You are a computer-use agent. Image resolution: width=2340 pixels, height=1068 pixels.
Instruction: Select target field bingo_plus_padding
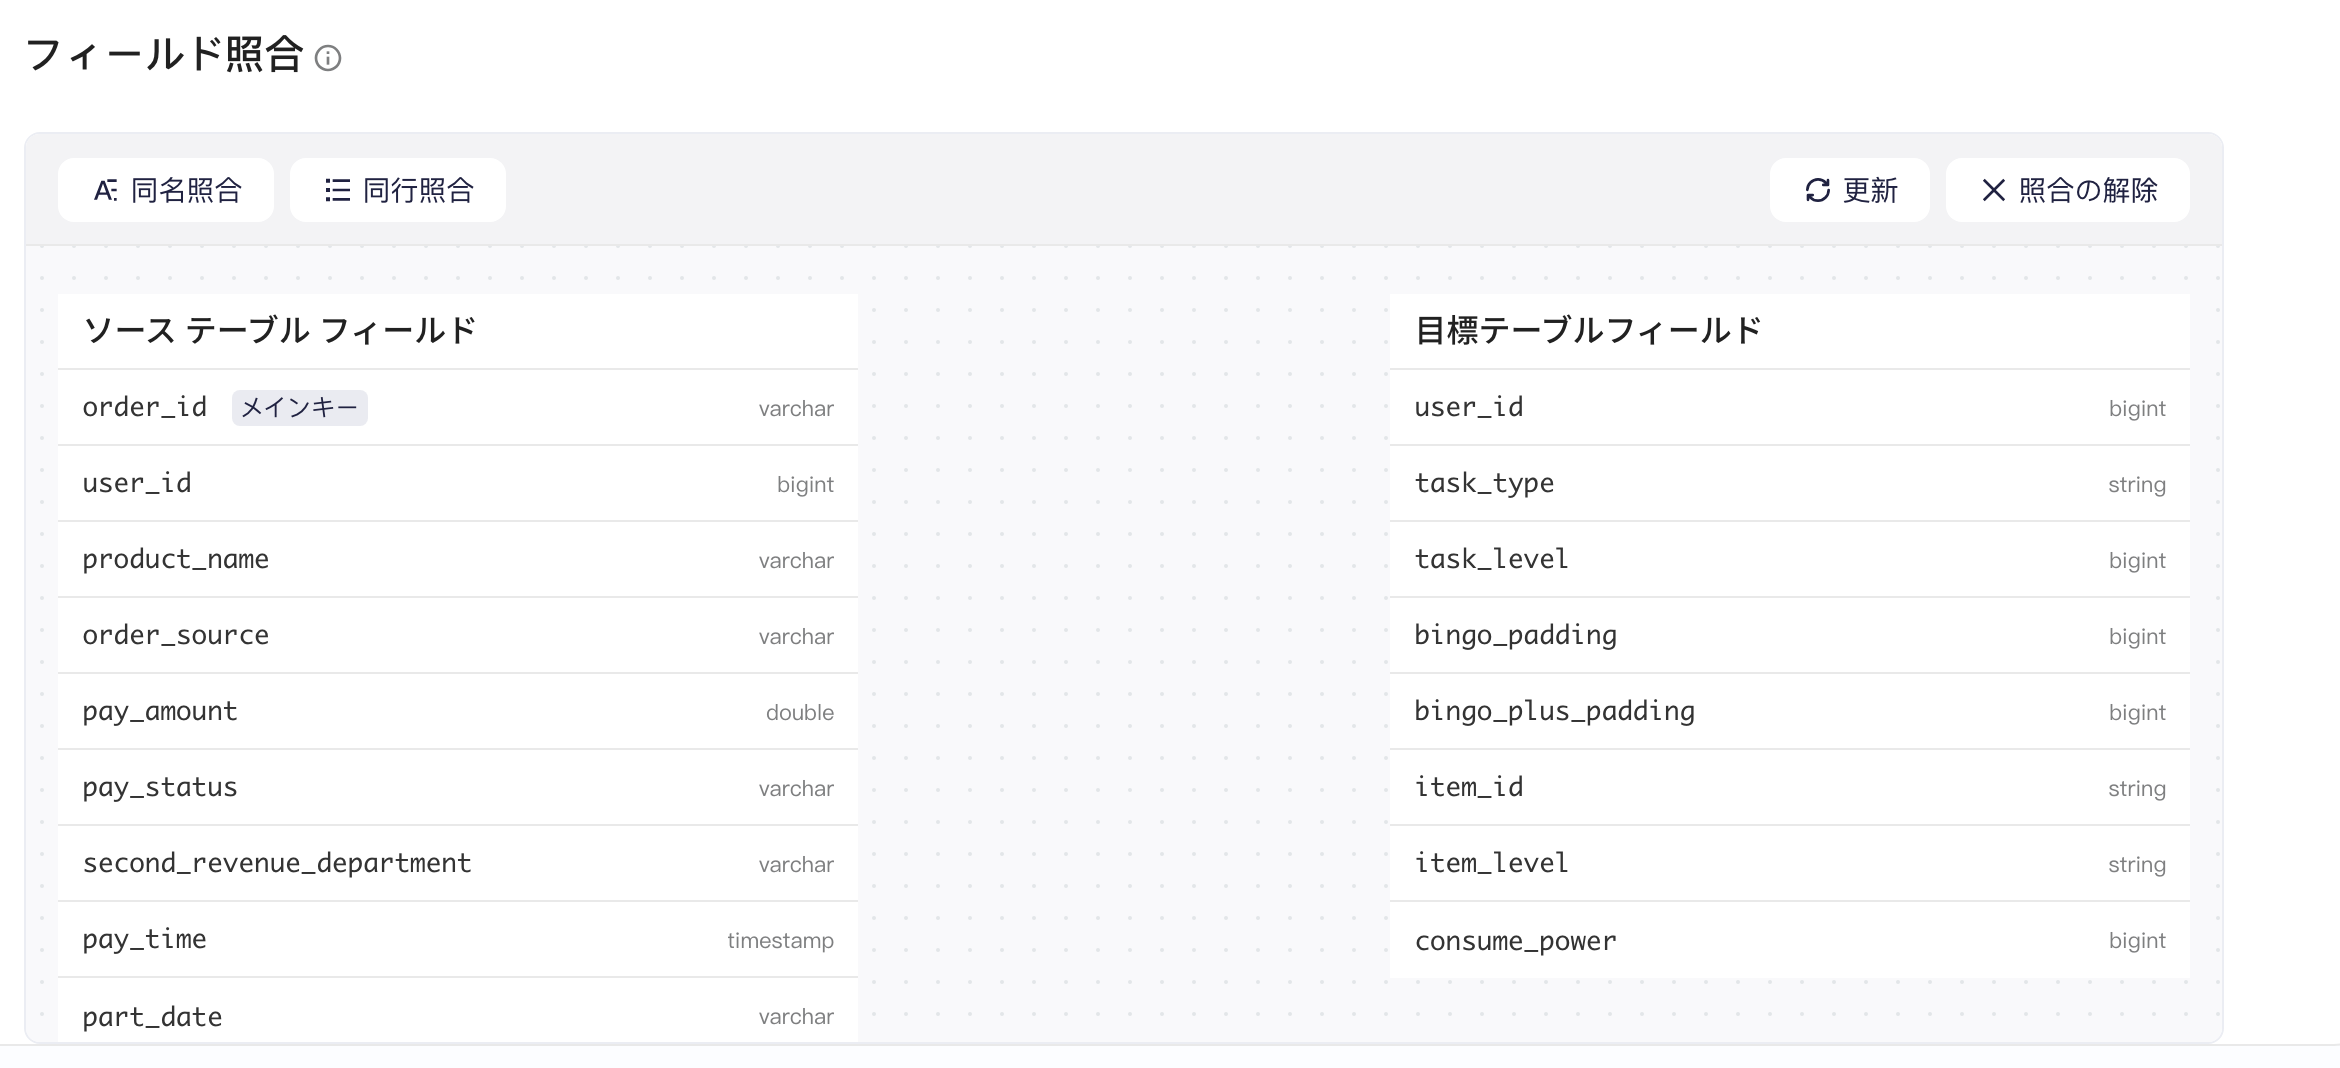[1790, 712]
